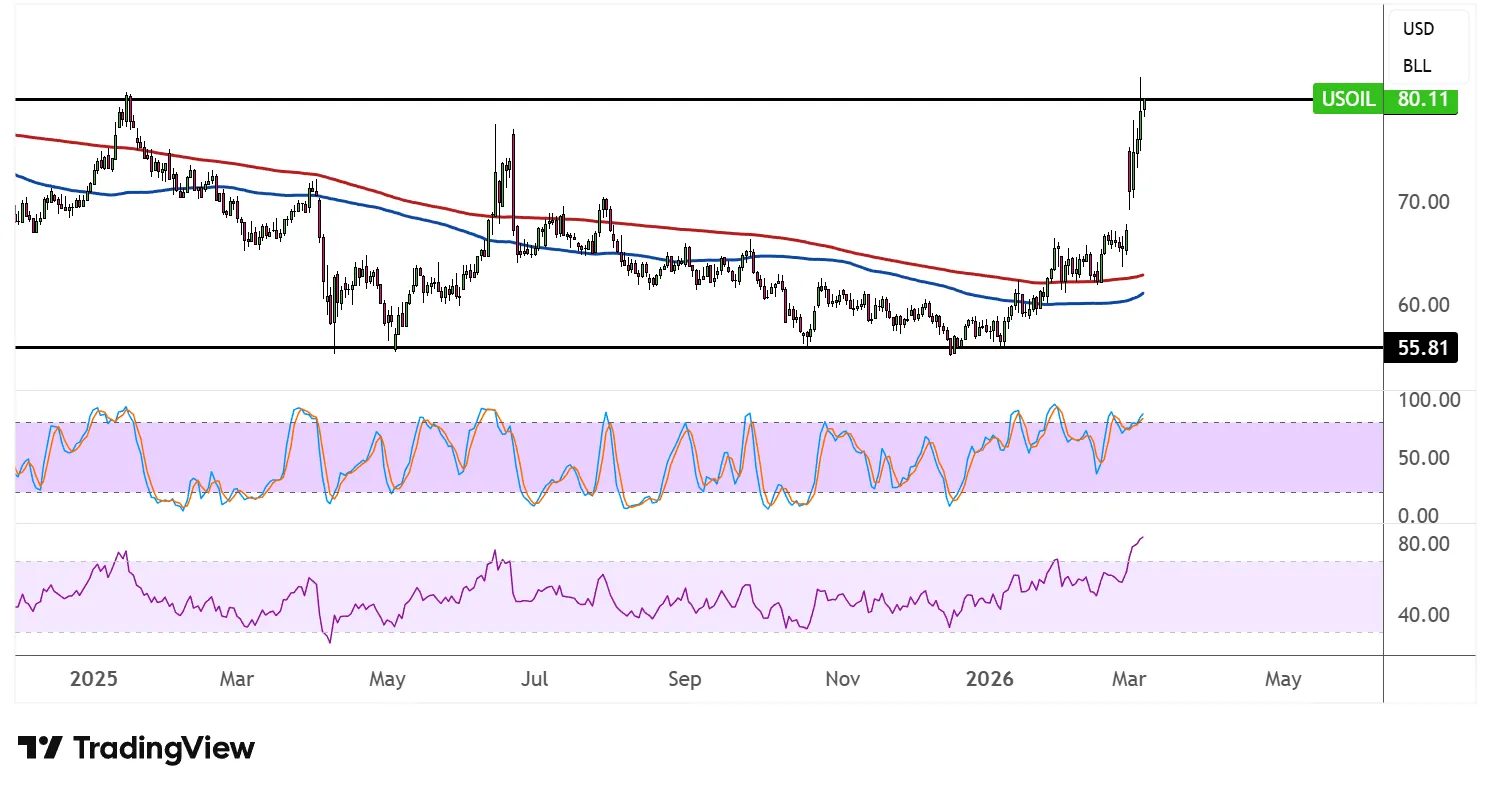Screen dimensions: 1491x793
Task: Open the BLL unit label
Action: [1417, 66]
